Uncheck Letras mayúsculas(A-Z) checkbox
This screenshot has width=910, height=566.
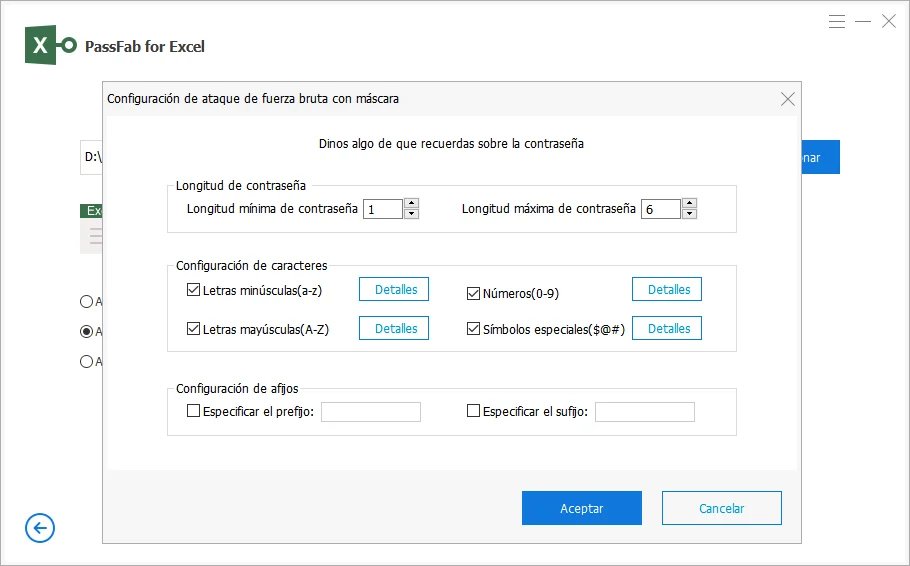pyautogui.click(x=193, y=329)
